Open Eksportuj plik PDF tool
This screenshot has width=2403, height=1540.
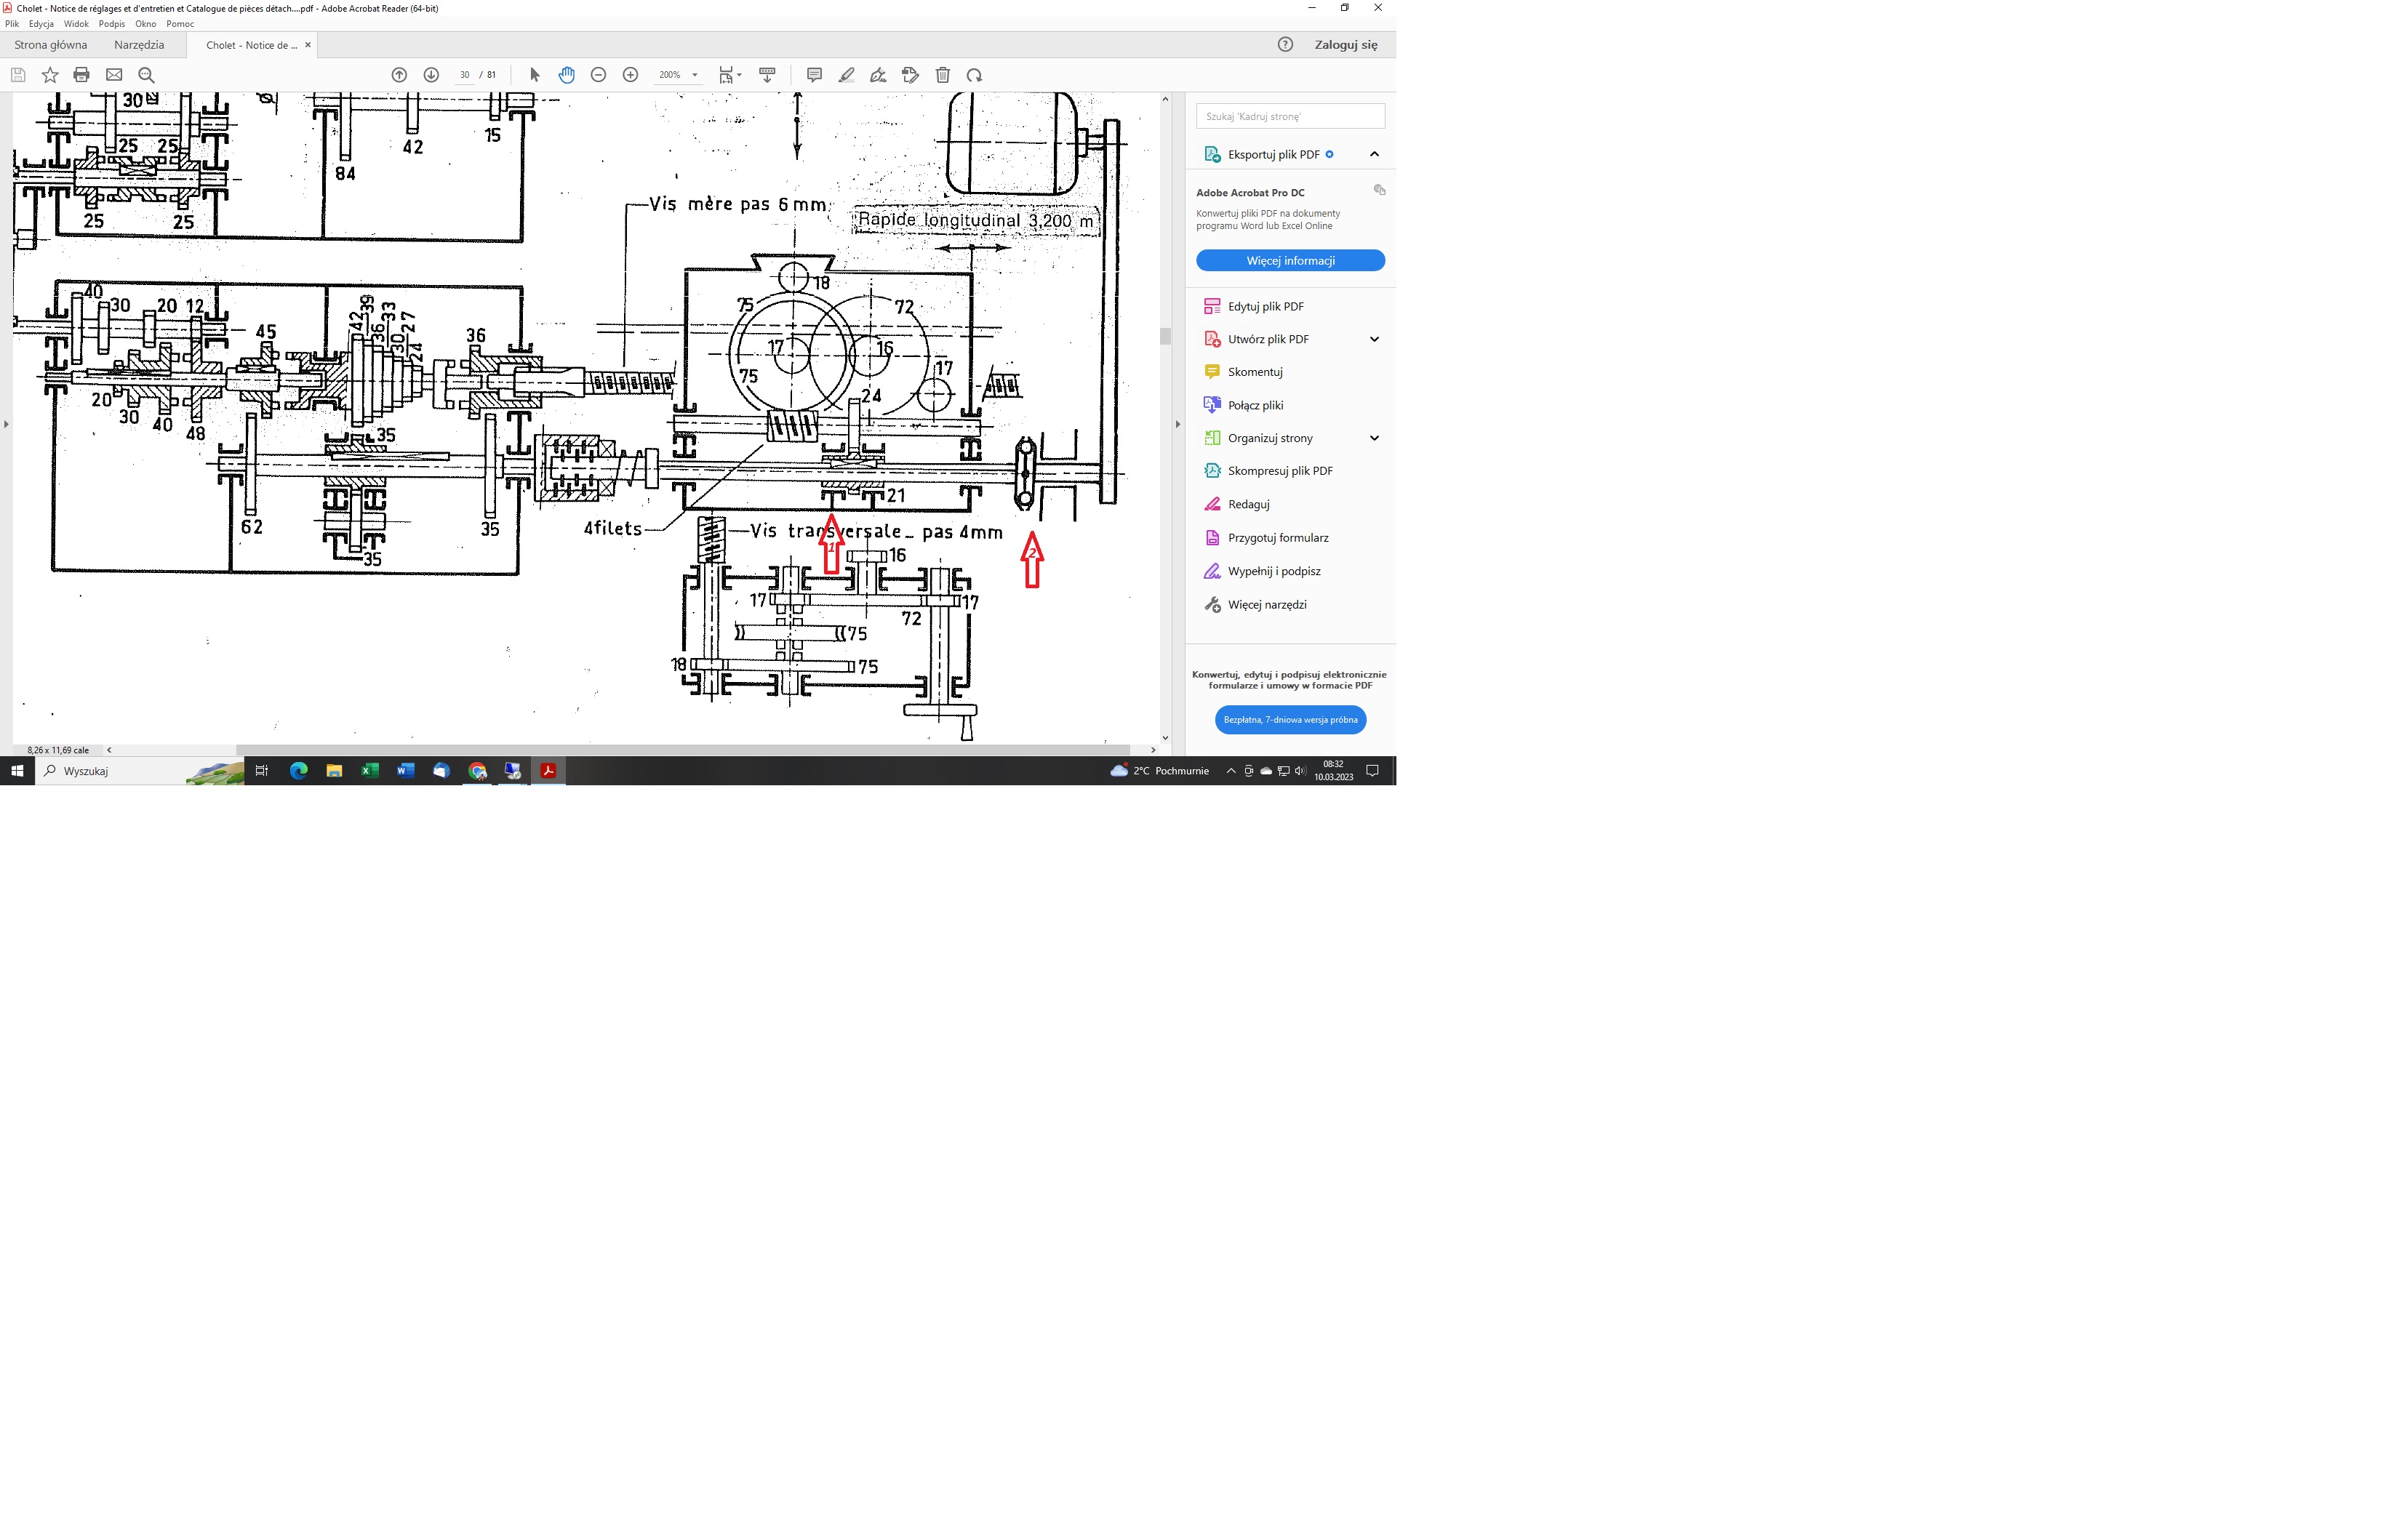point(1273,154)
